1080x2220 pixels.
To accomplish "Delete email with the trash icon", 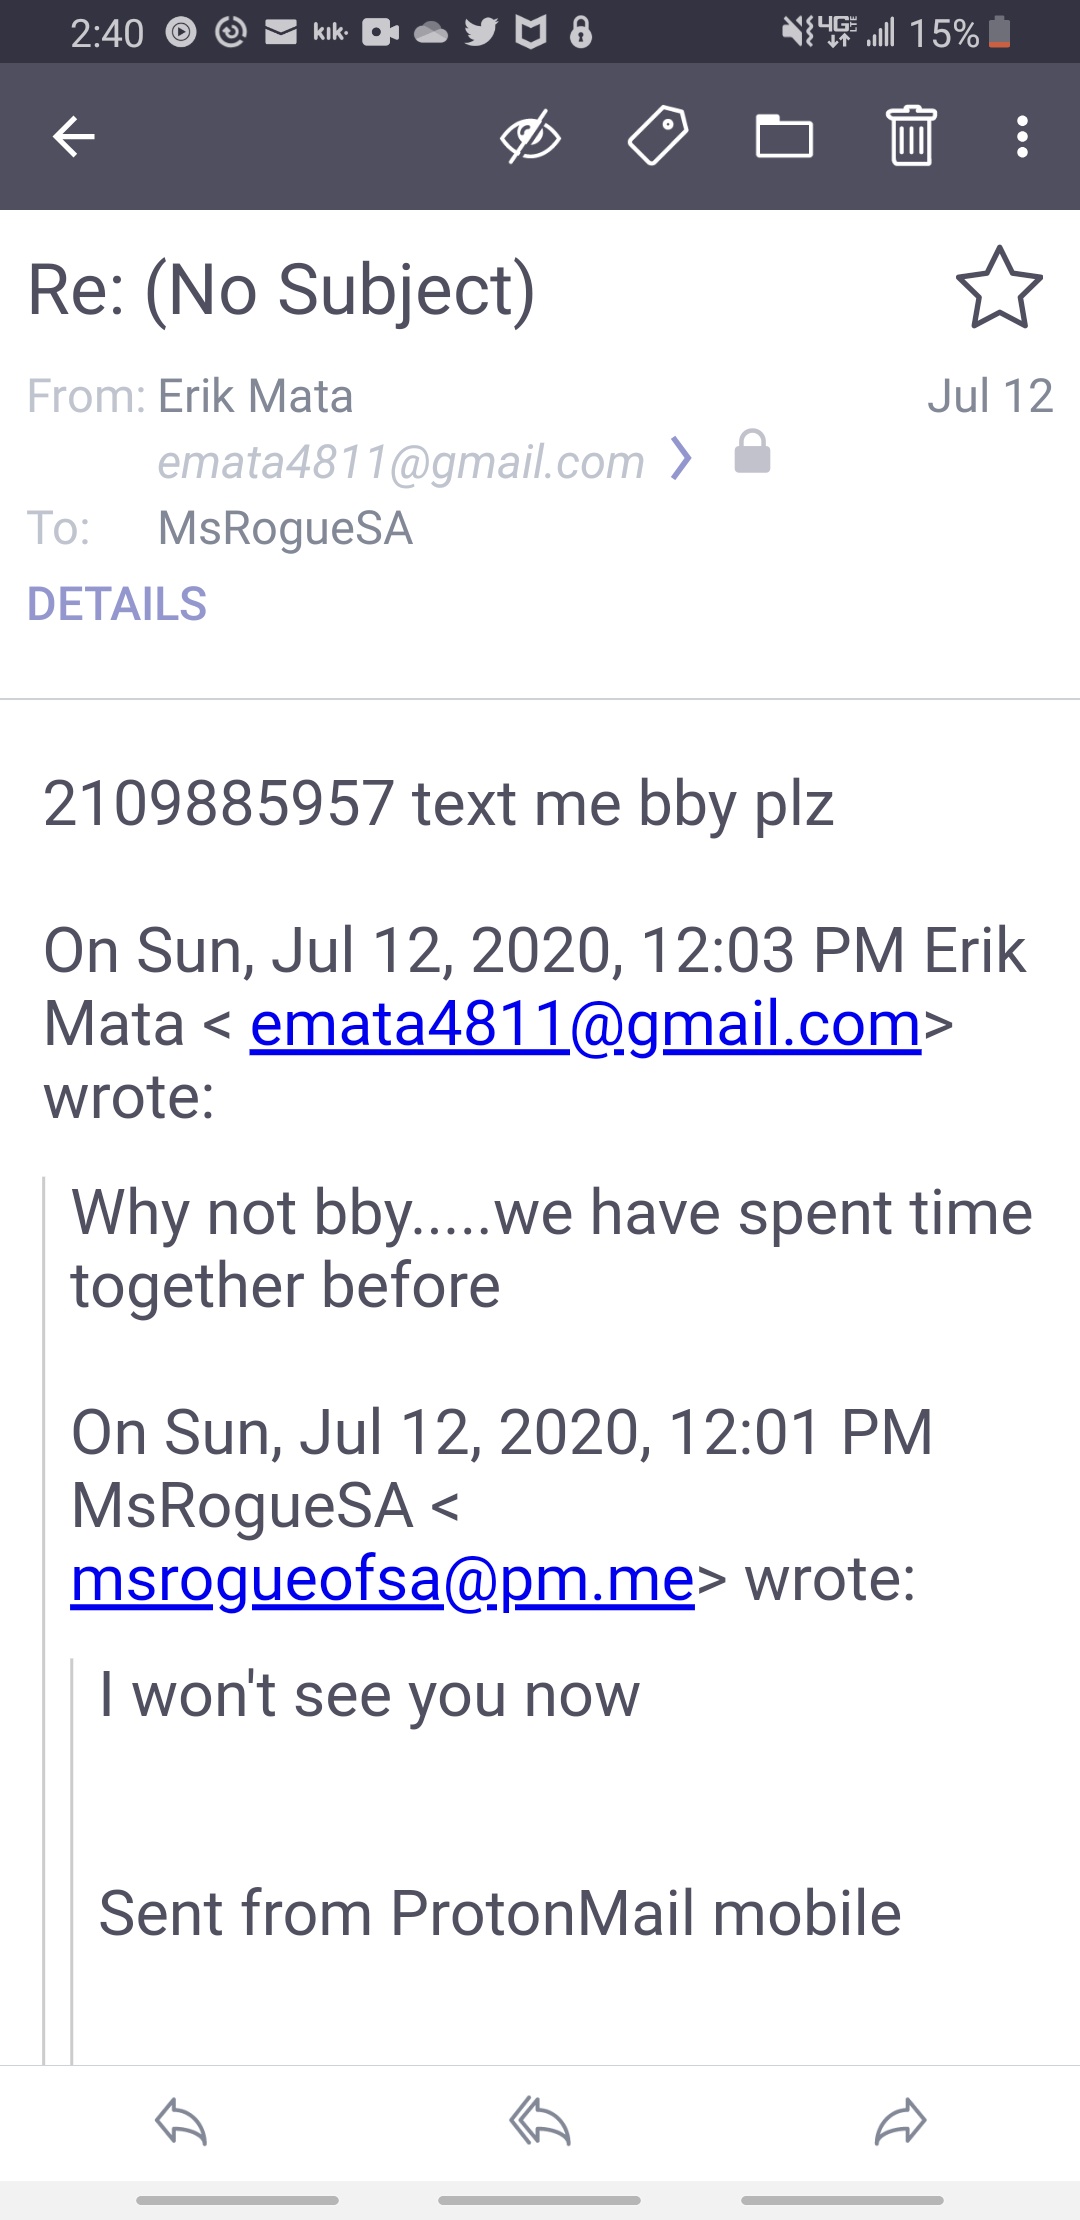I will click(911, 137).
